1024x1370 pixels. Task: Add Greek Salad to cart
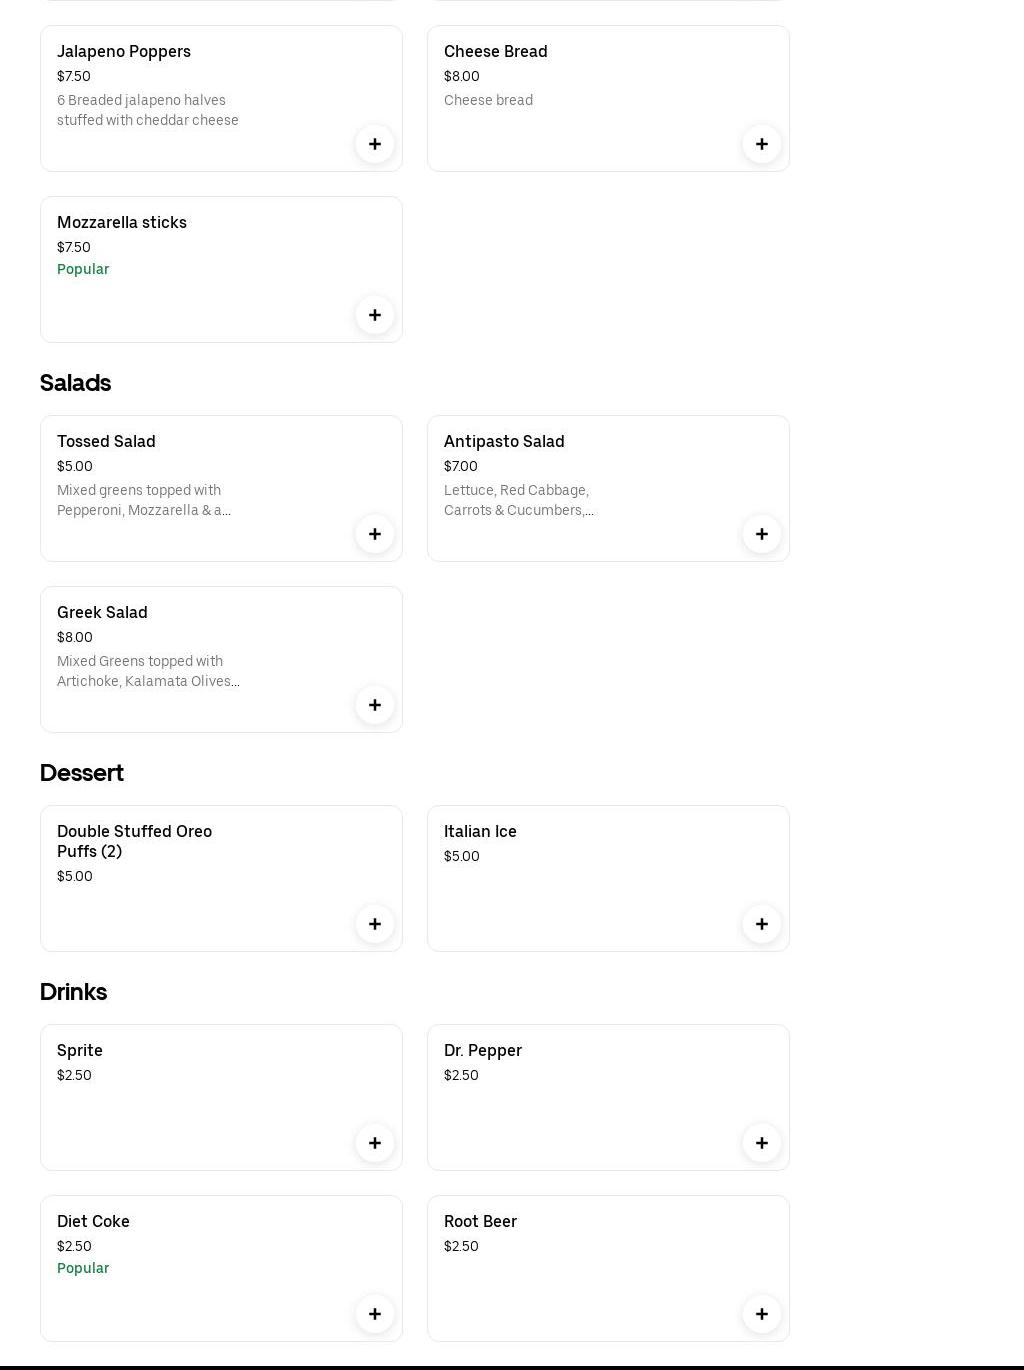(375, 705)
